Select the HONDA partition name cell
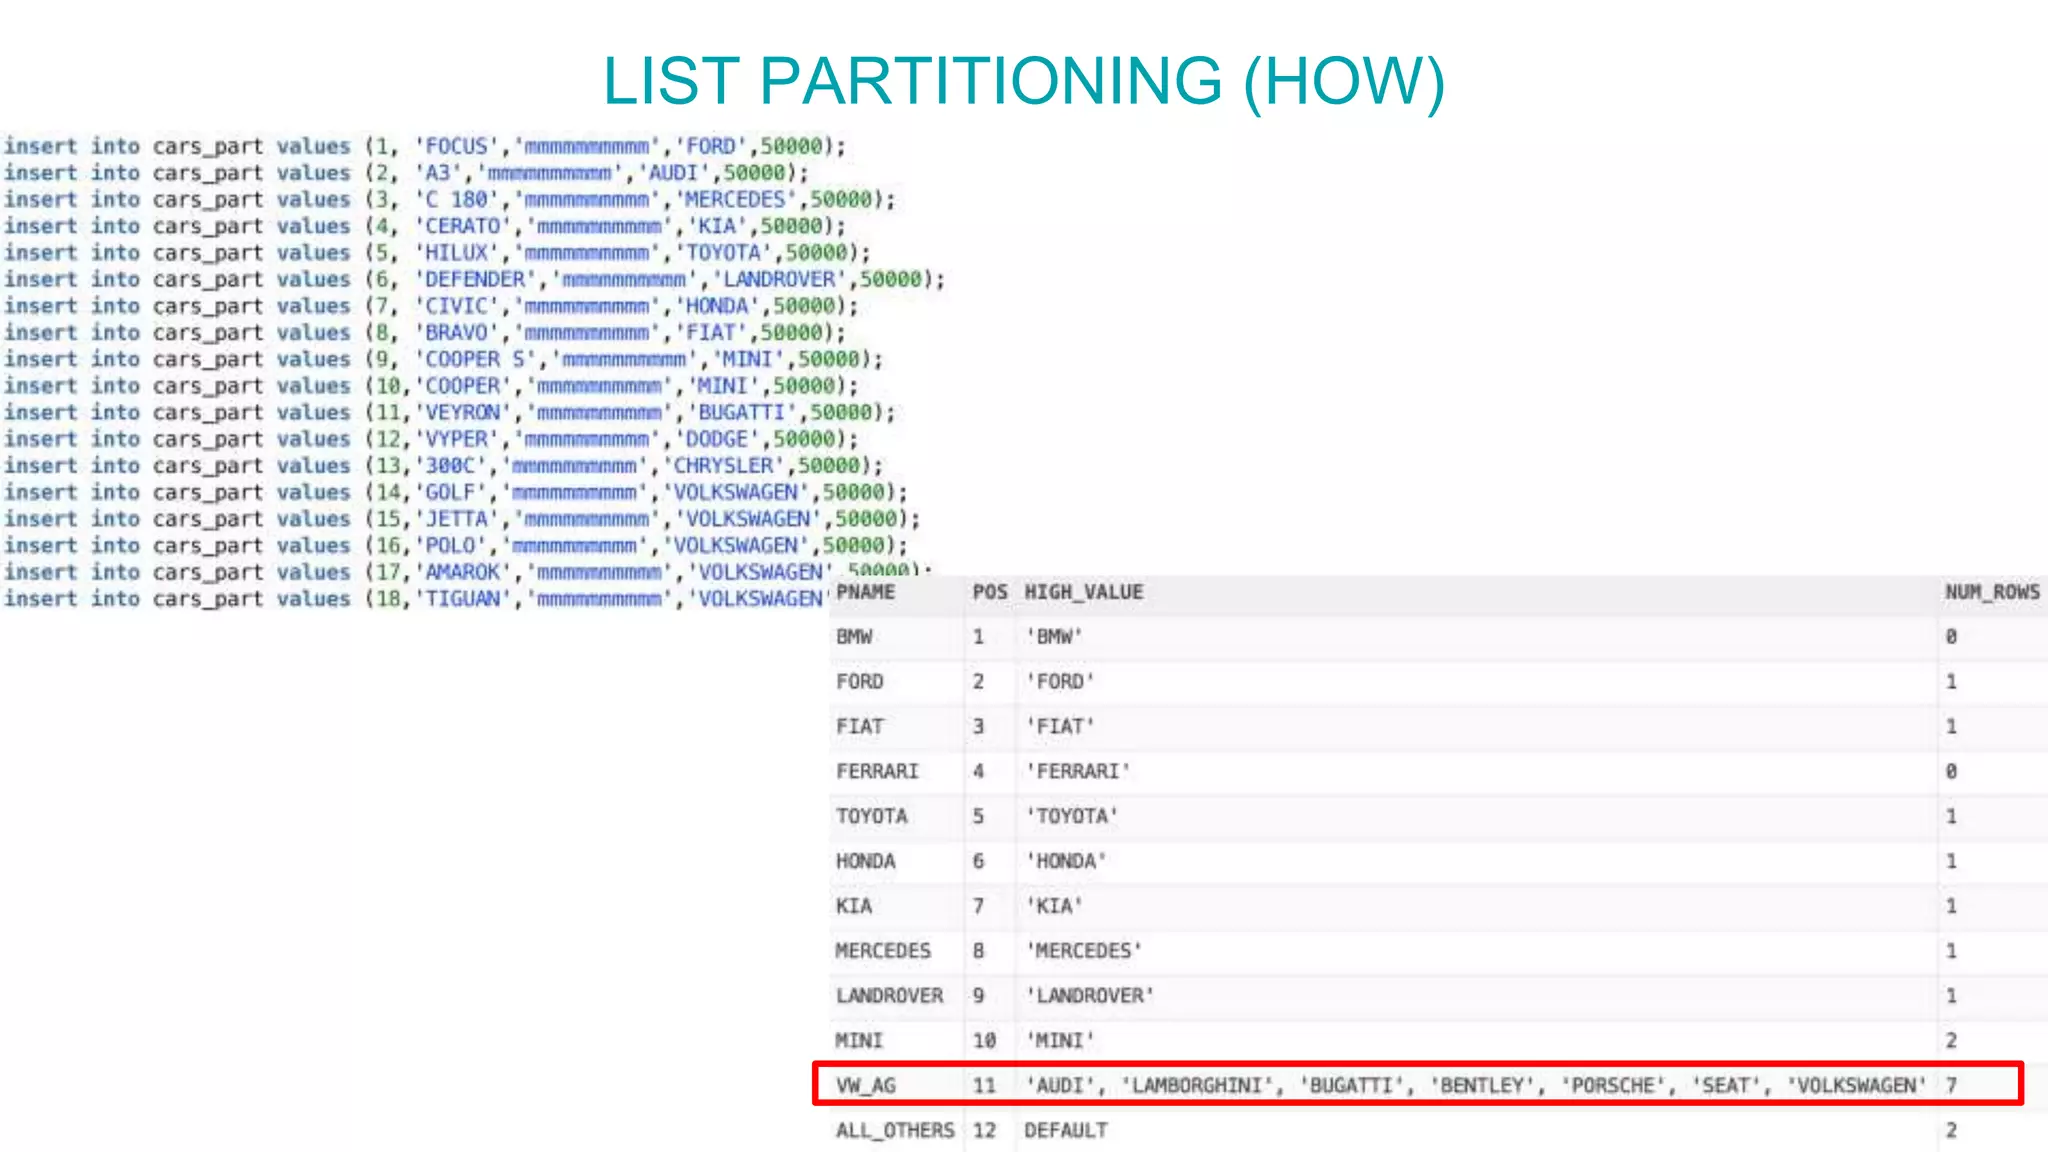 pyautogui.click(x=866, y=861)
